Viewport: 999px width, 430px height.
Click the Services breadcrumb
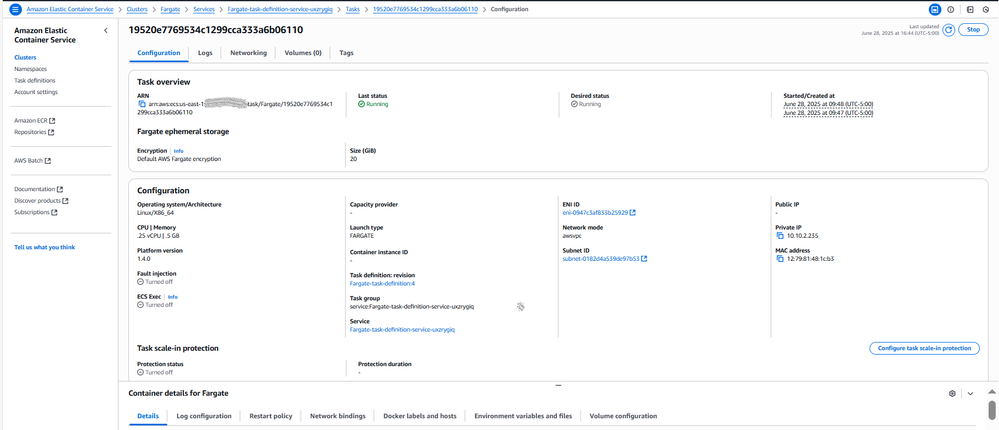click(x=204, y=10)
